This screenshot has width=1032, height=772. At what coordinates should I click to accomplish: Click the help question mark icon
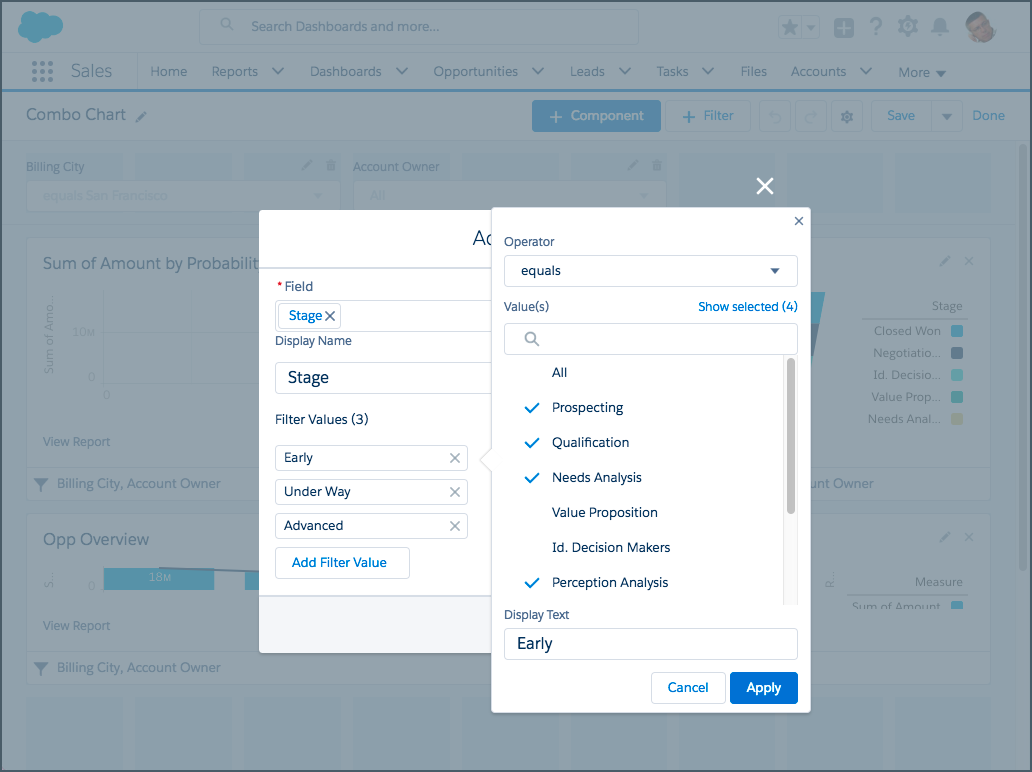876,27
